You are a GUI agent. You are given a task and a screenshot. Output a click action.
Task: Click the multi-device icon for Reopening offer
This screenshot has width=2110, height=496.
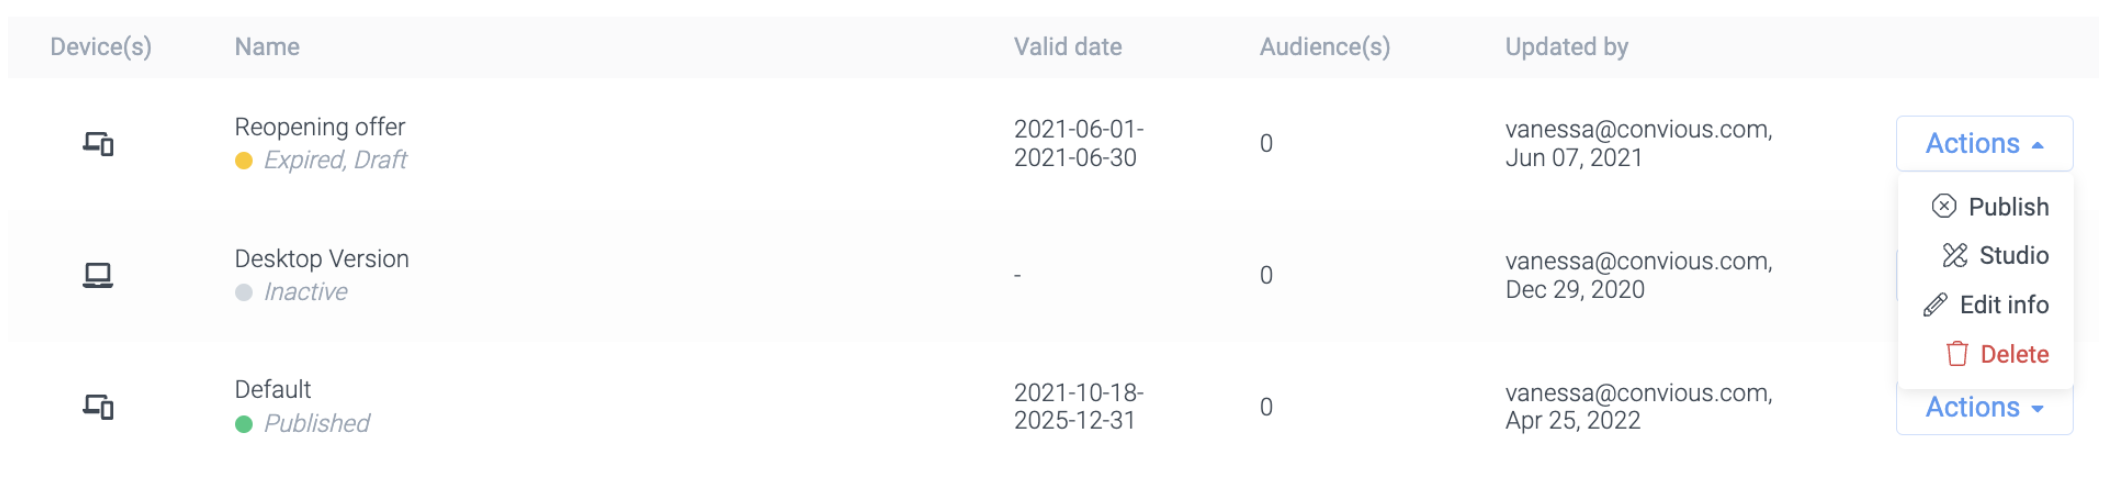(98, 144)
